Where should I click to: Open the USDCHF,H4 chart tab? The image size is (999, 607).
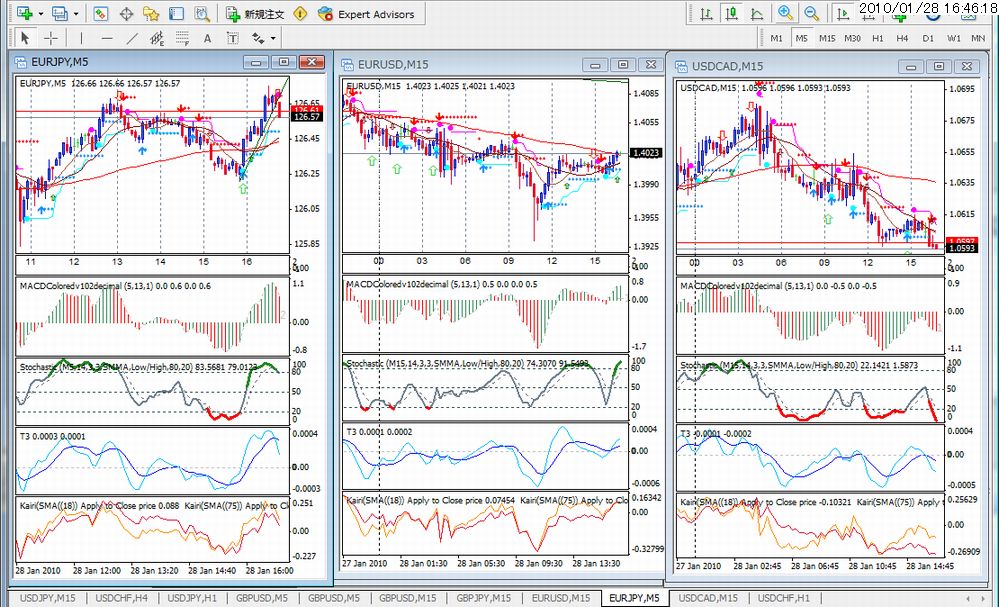(x=121, y=598)
